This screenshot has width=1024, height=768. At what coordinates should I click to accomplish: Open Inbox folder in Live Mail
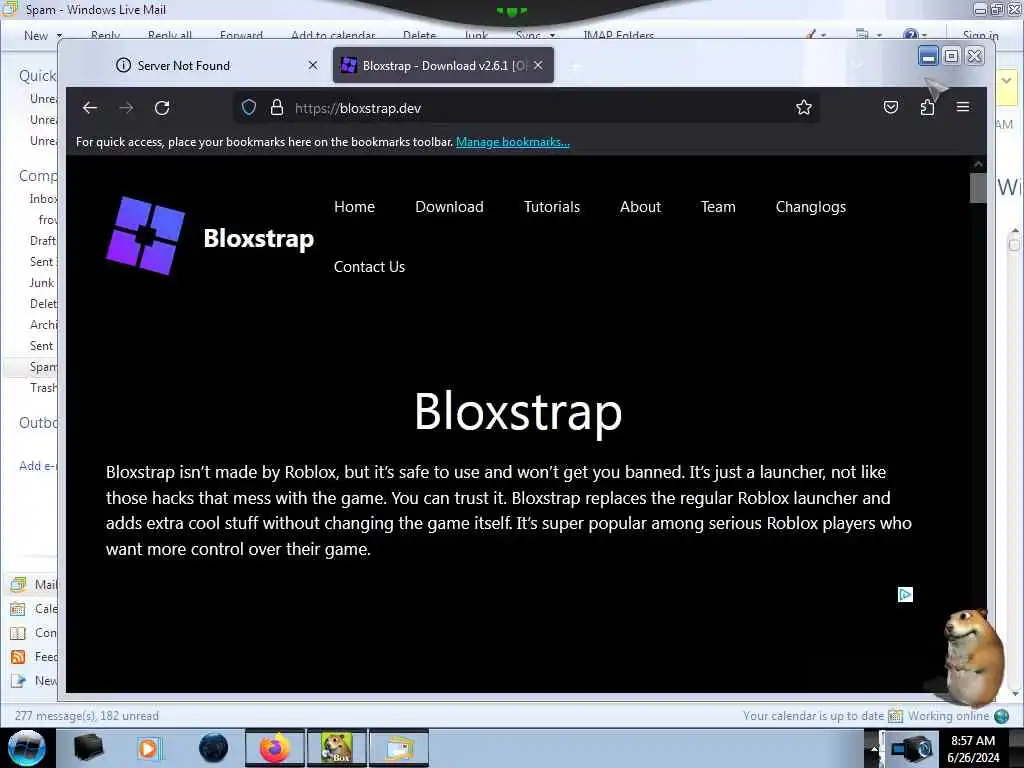point(43,199)
